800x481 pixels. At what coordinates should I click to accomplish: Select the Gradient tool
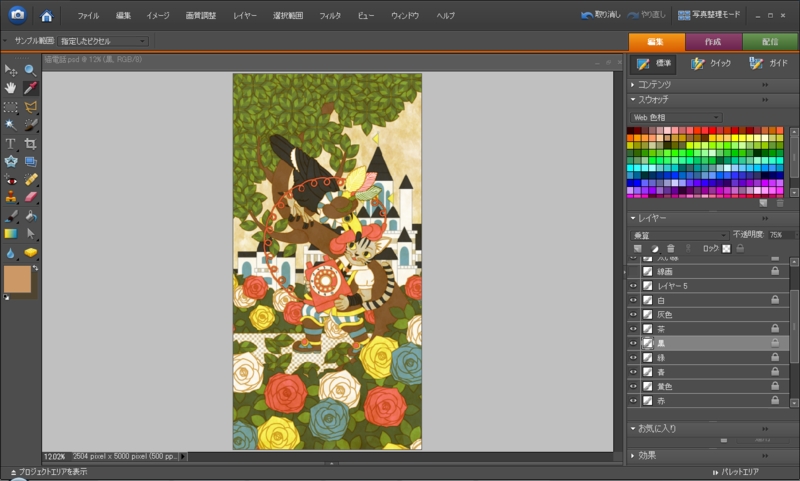(10, 234)
